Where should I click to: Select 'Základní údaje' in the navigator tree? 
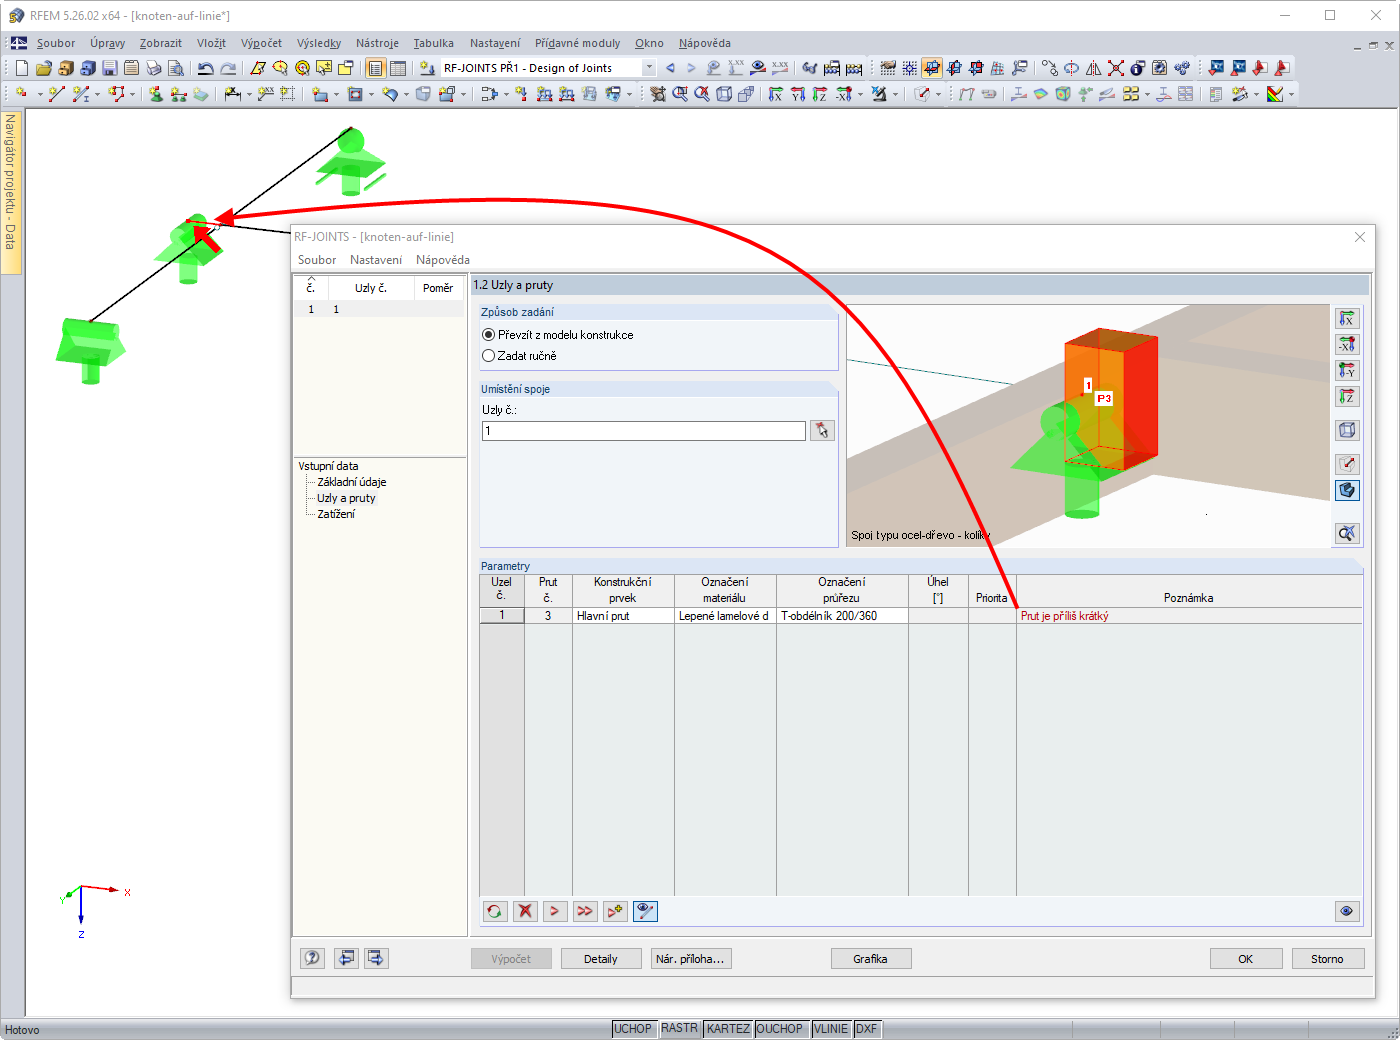(x=352, y=482)
